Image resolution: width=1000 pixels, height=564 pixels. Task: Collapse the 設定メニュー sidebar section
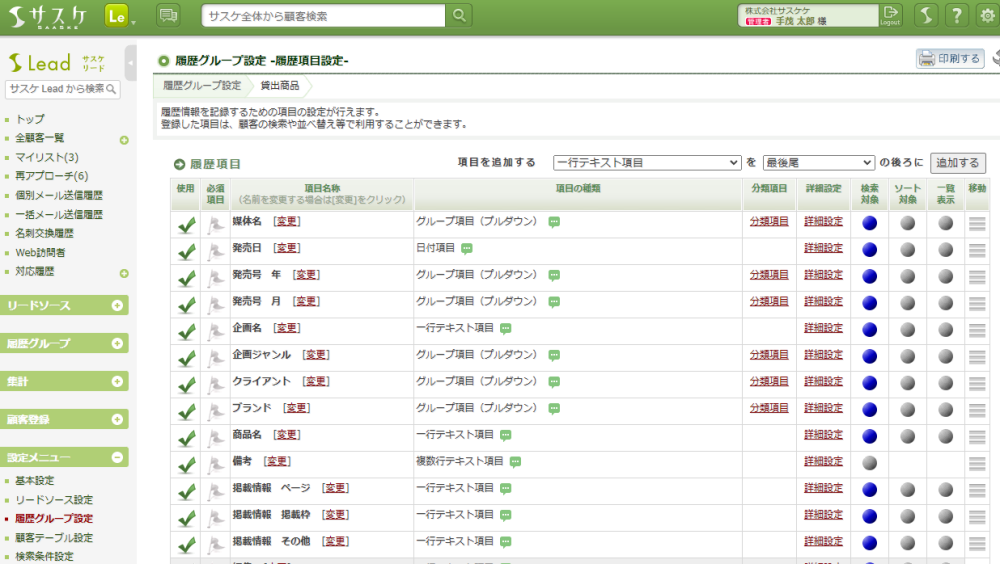tap(117, 458)
